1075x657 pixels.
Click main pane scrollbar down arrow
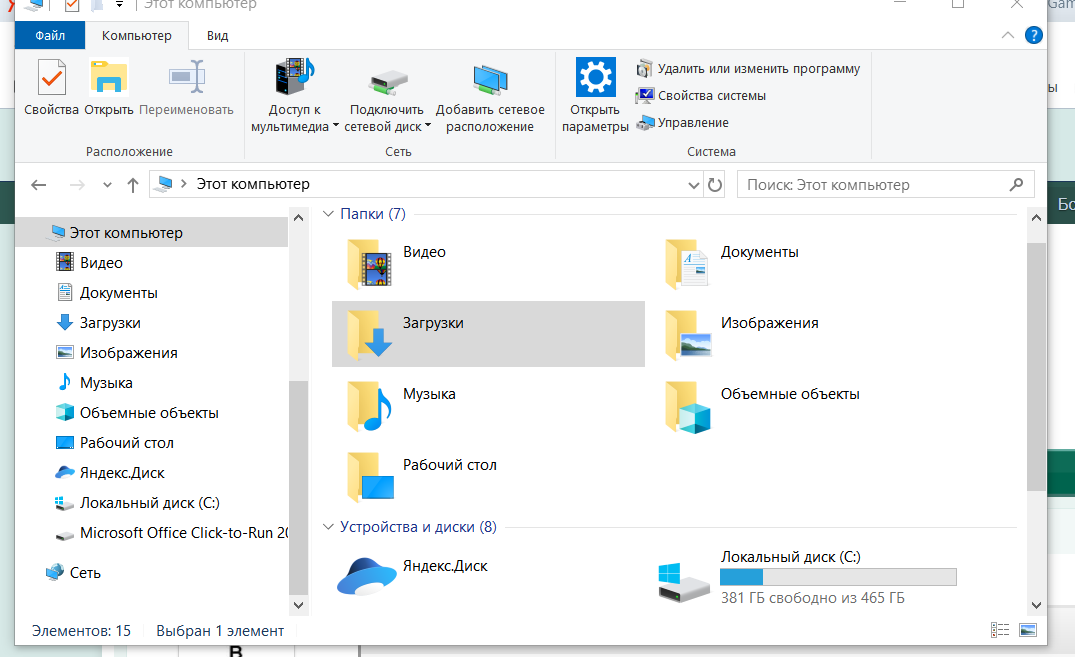point(1037,605)
